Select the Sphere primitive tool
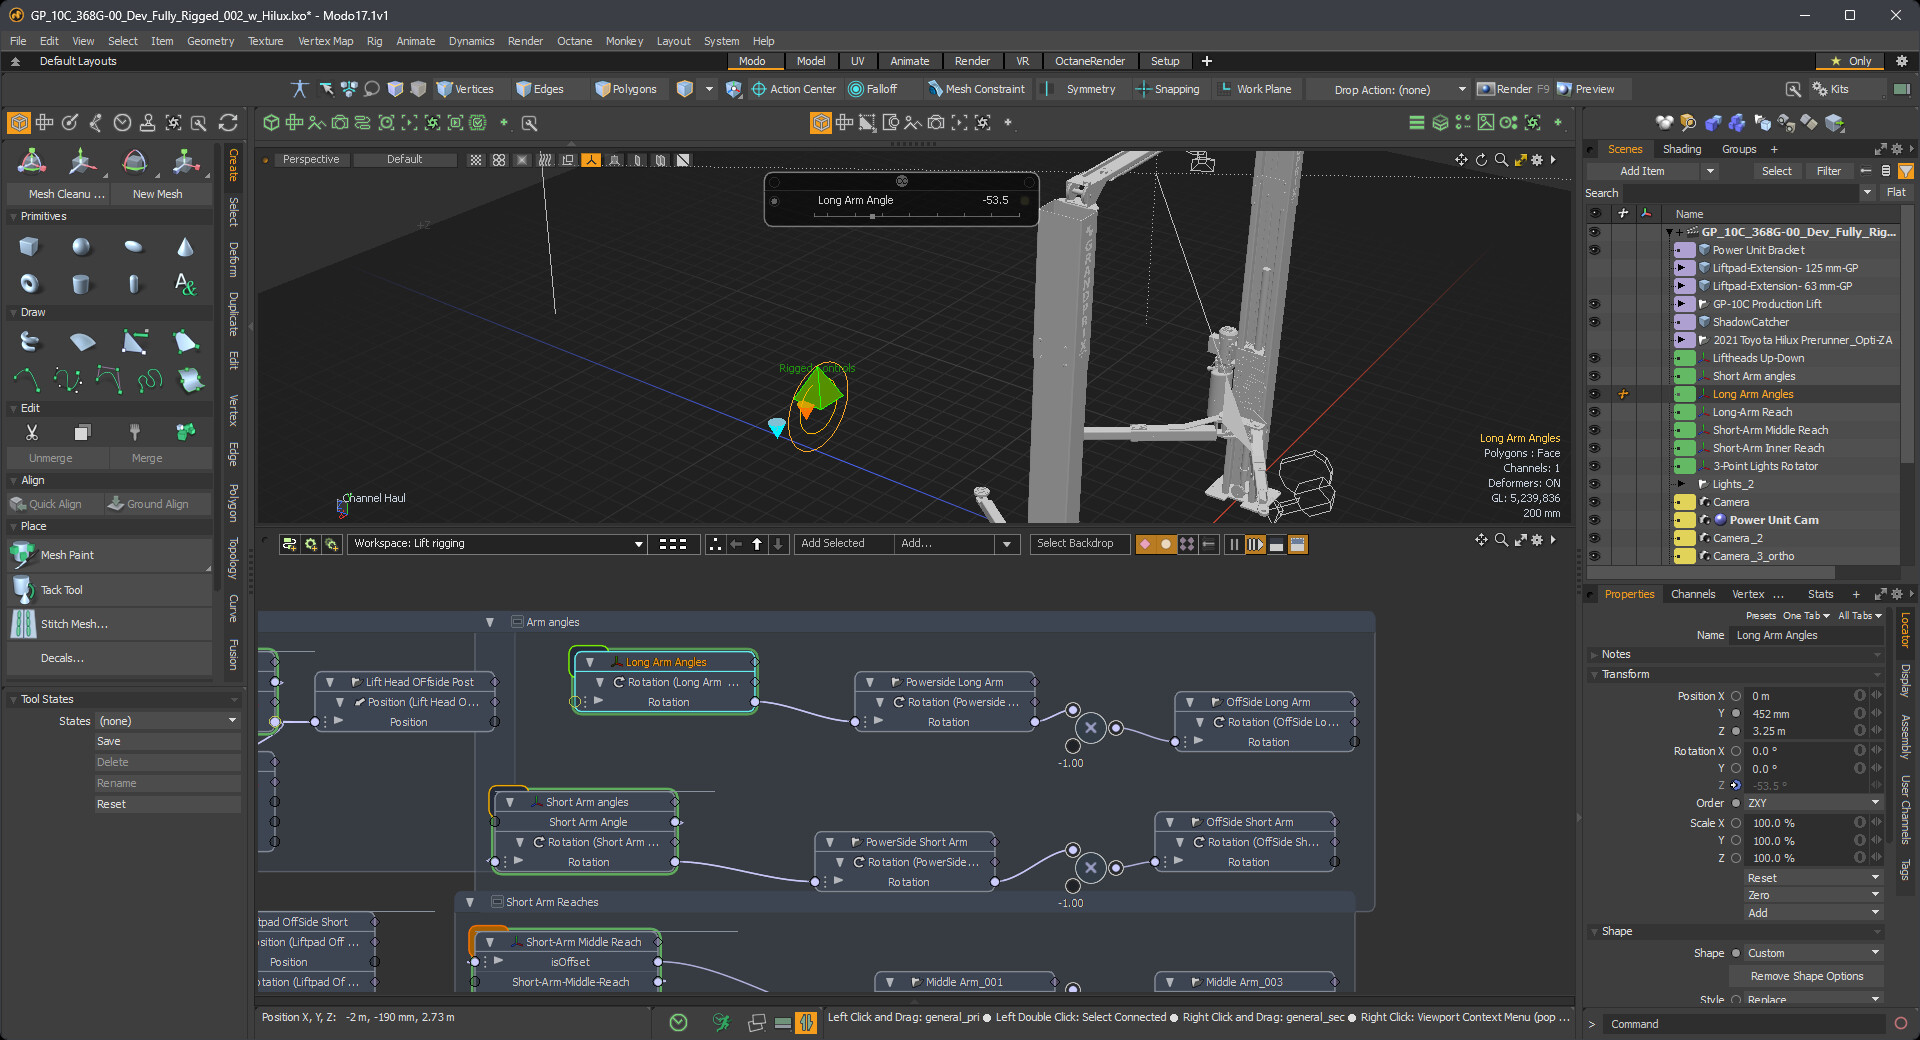The image size is (1920, 1040). [x=81, y=247]
